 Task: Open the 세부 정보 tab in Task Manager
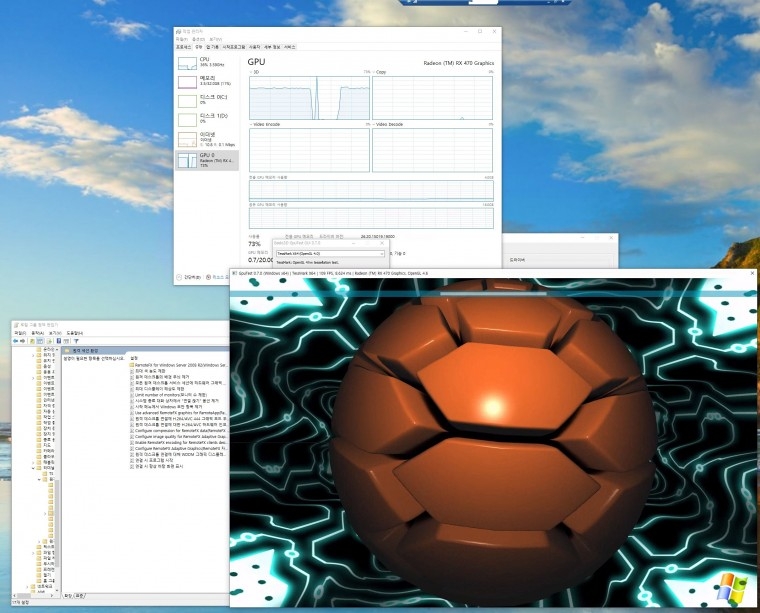tap(272, 47)
